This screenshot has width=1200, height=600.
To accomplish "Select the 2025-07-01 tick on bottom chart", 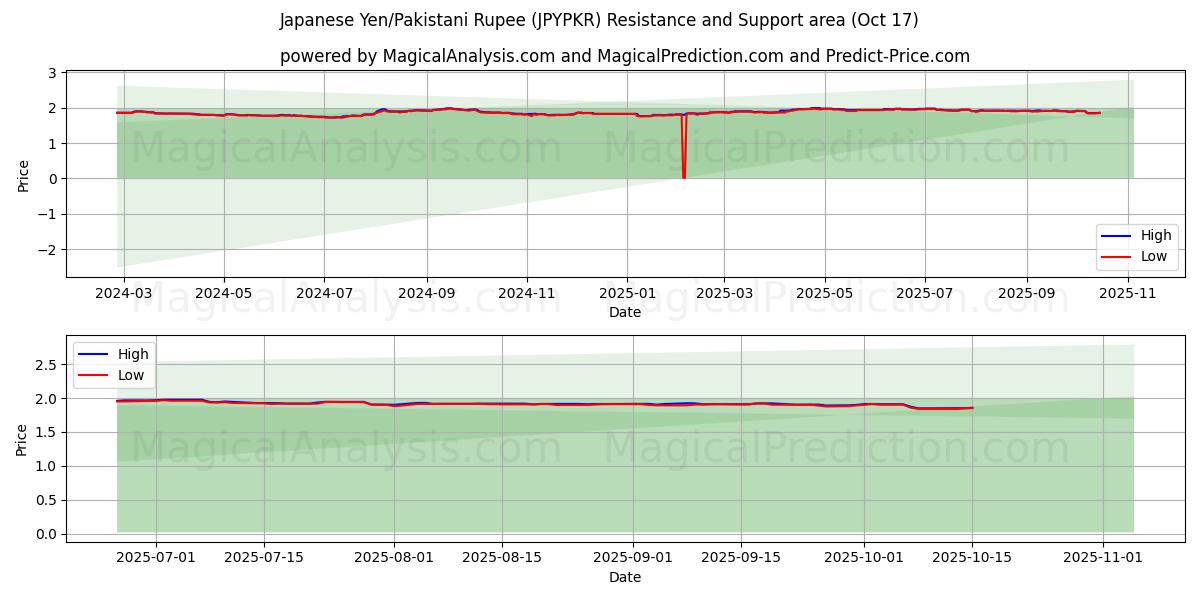I will [x=156, y=557].
